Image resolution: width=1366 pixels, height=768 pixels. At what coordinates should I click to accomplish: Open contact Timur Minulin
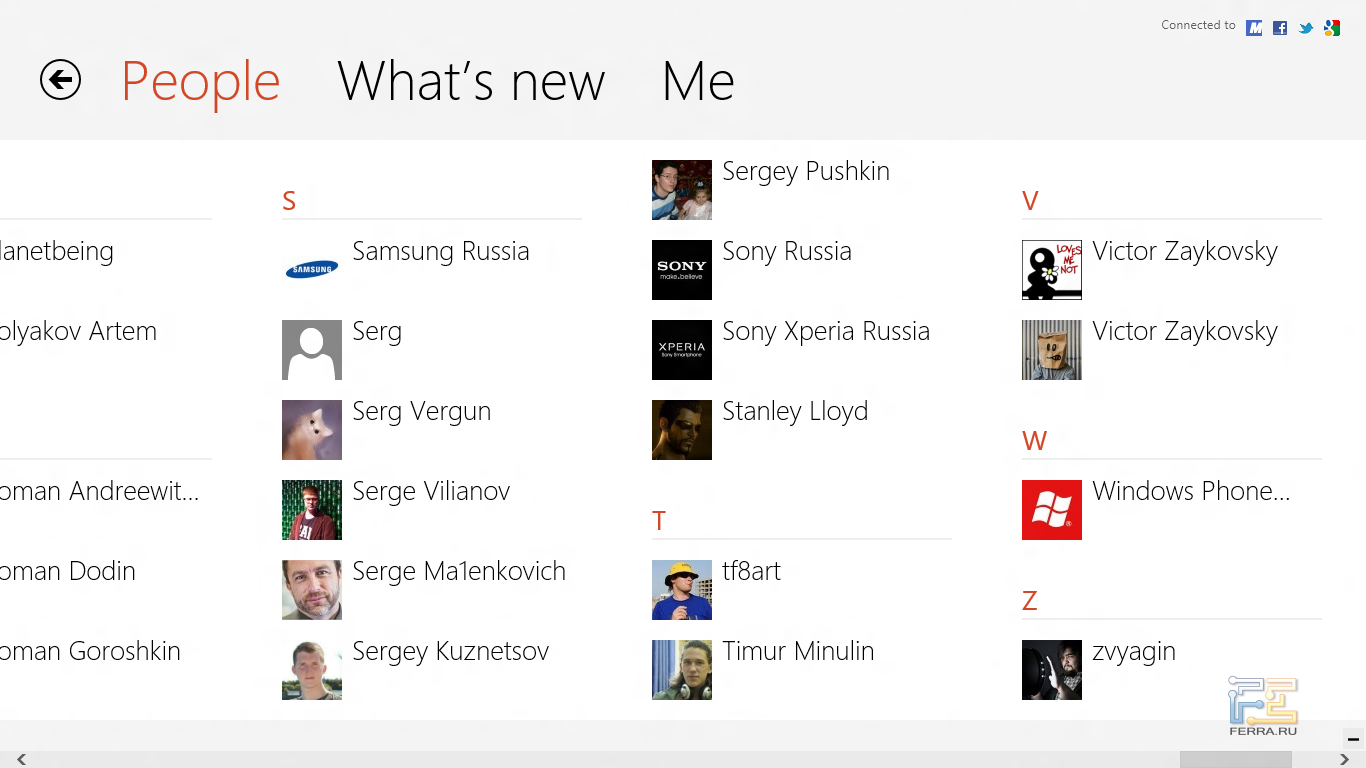798,651
